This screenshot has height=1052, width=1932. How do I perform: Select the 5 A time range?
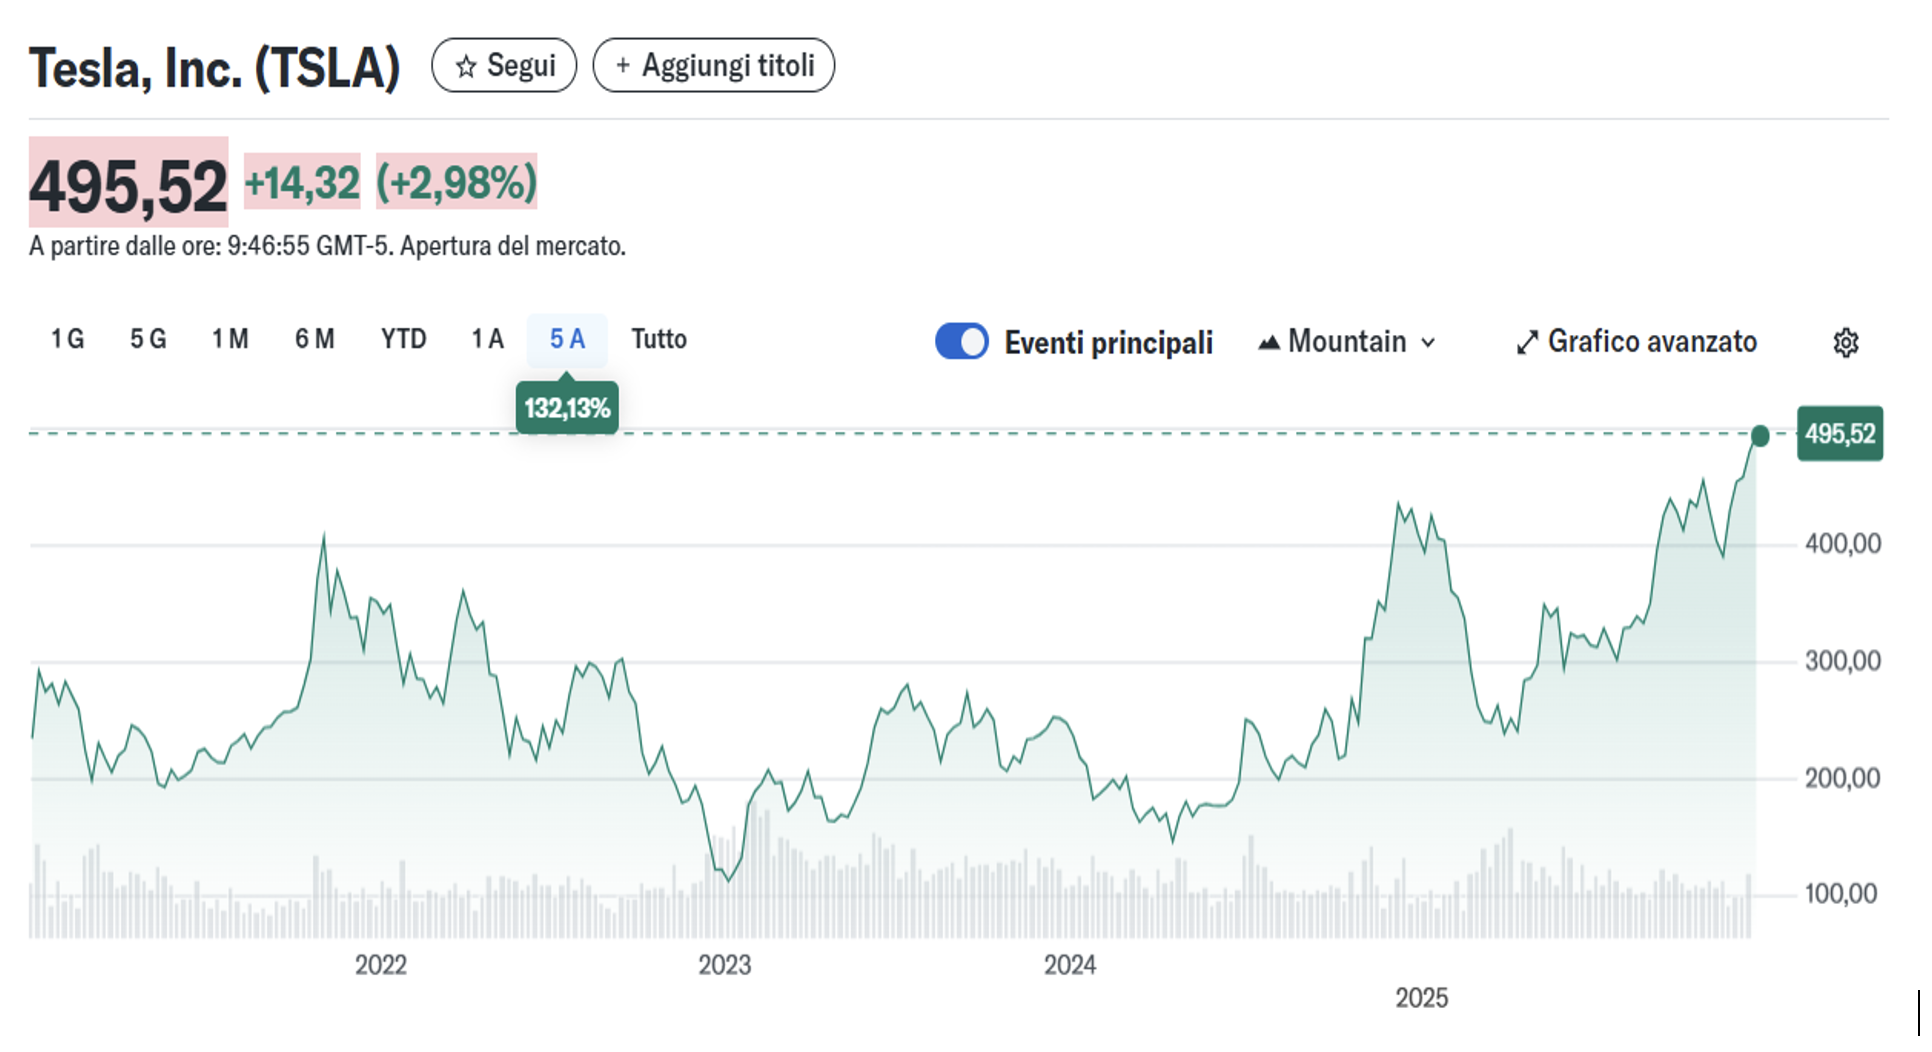(x=567, y=340)
